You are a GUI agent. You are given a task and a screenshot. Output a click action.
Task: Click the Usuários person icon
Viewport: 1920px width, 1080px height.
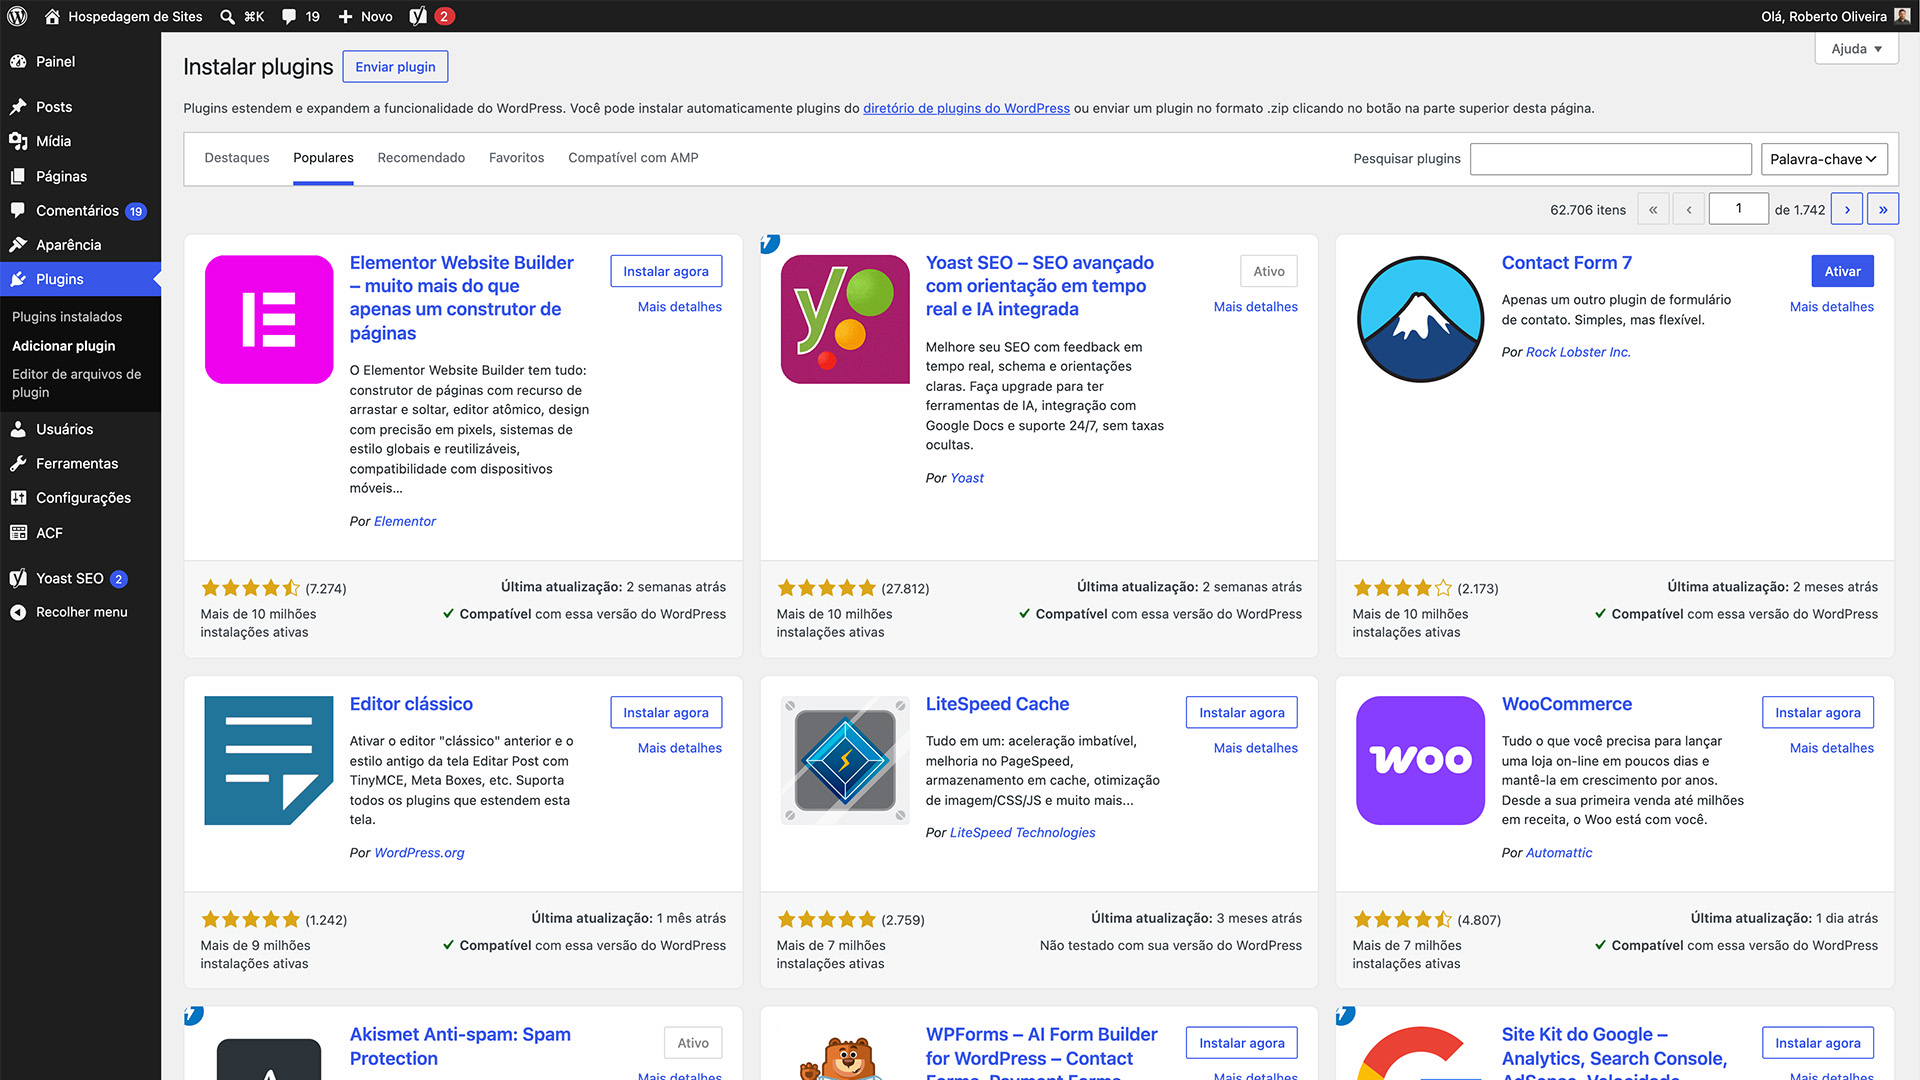pos(18,429)
